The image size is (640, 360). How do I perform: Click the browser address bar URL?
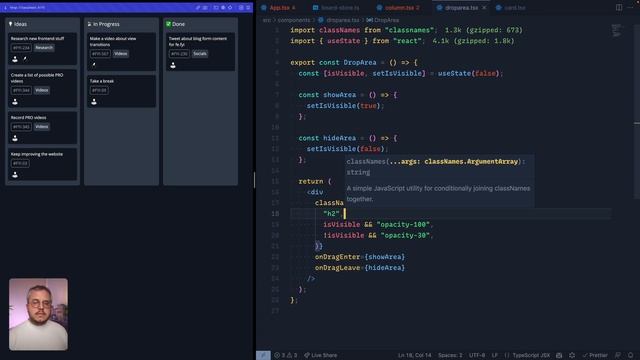[x=27, y=7]
